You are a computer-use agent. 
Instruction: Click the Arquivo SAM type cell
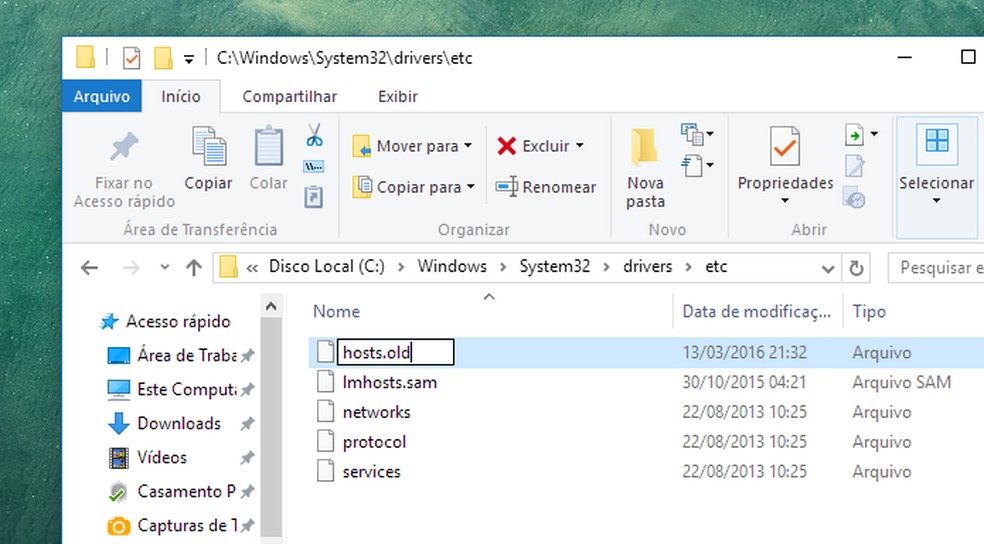coord(901,382)
